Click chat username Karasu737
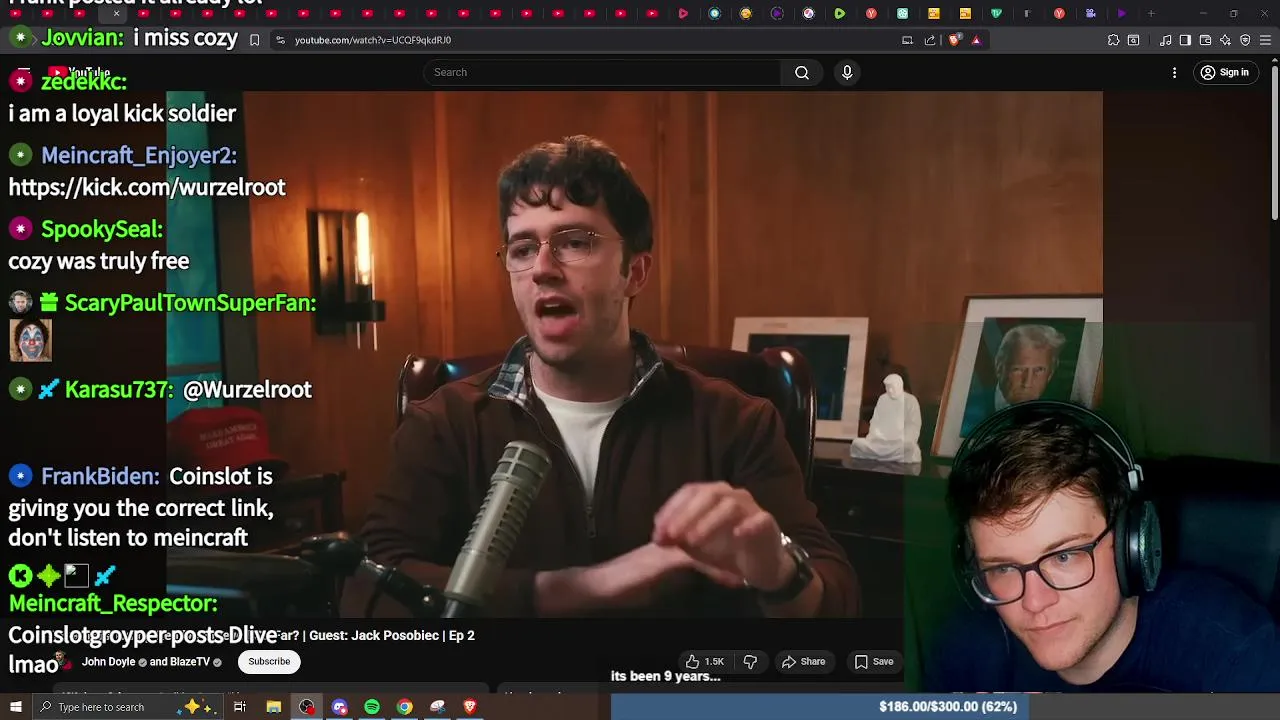This screenshot has height=720, width=1280. pos(119,390)
